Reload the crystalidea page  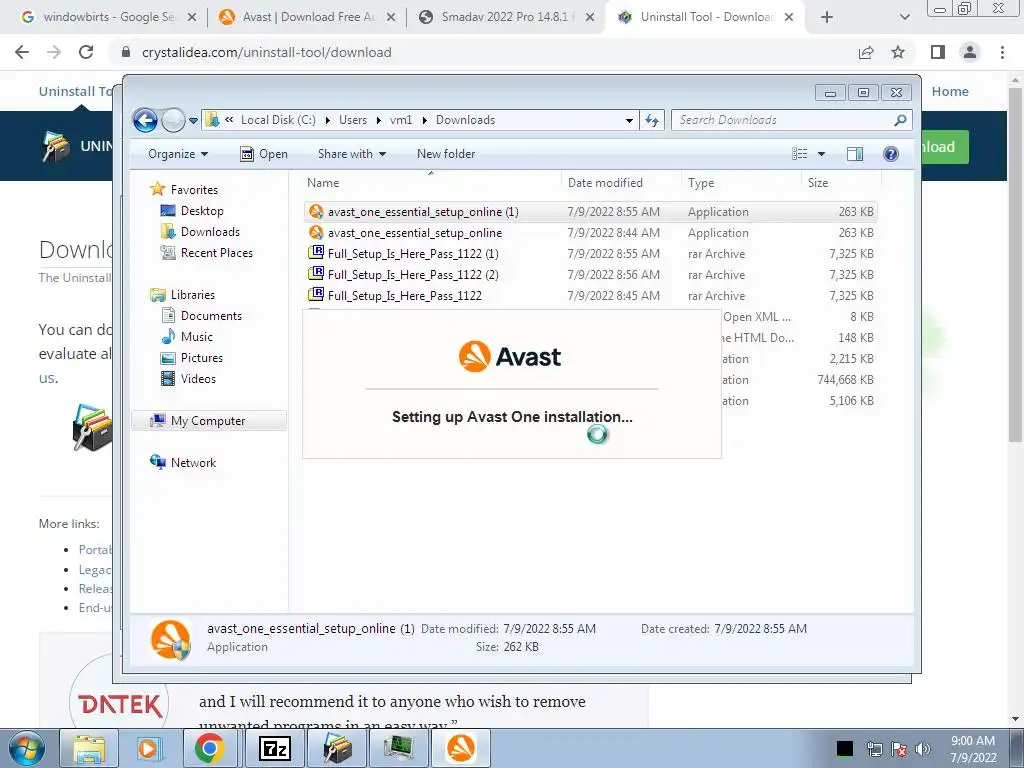pos(86,52)
